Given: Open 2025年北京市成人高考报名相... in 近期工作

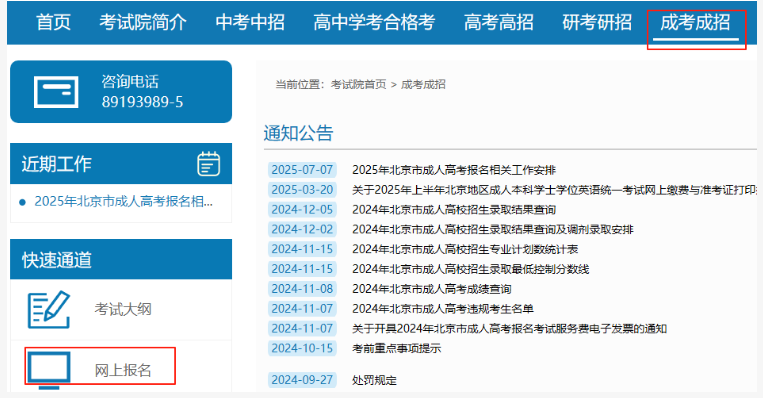Looking at the screenshot, I should 123,201.
